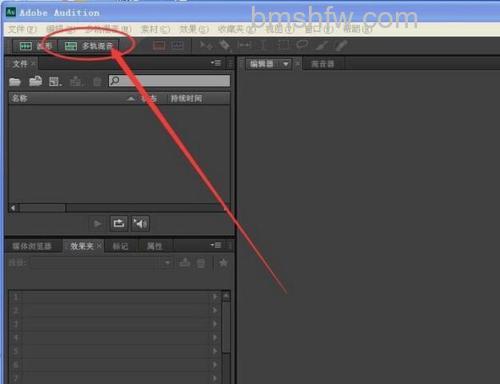Image resolution: width=500 pixels, height=384 pixels.
Task: Click the Adobe Audition title bar icon
Action: point(11,12)
